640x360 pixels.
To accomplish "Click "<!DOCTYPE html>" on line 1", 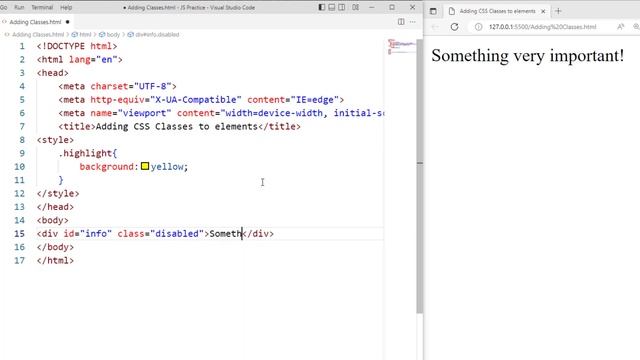I will (x=77, y=46).
